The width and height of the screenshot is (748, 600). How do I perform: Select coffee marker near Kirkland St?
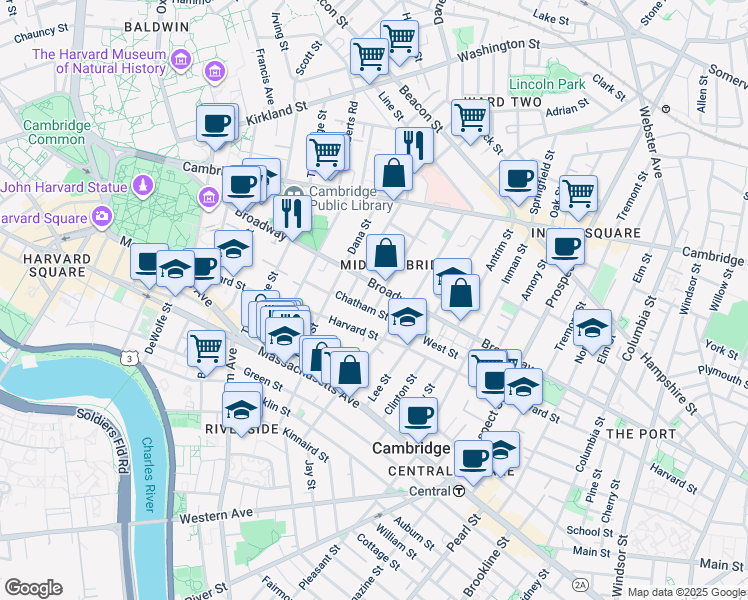[x=216, y=127]
